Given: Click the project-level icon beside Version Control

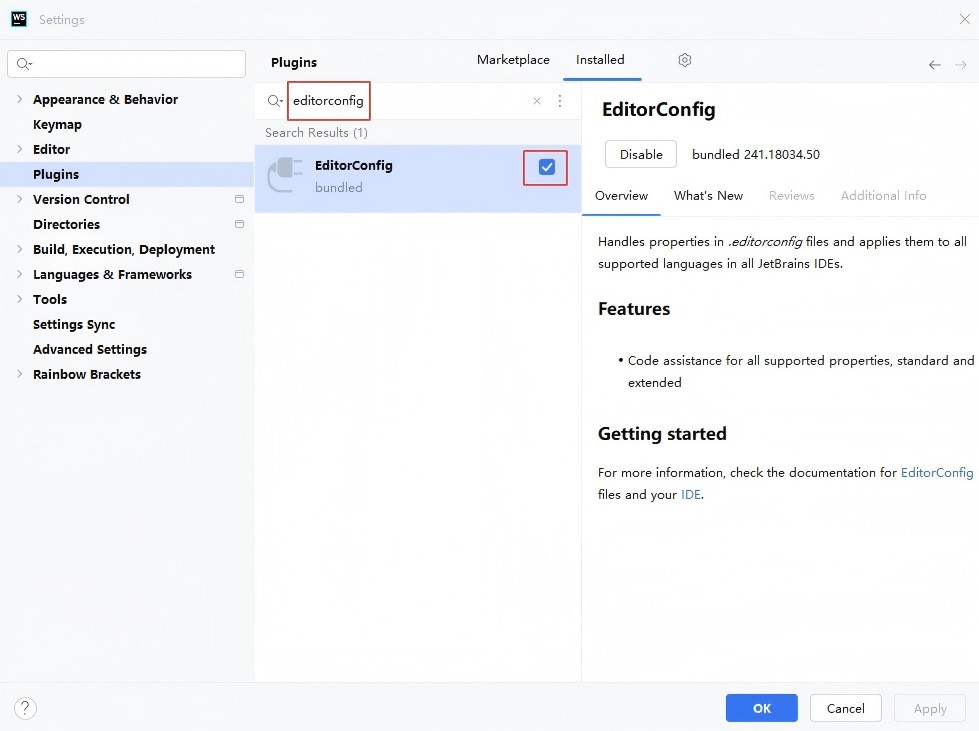Looking at the screenshot, I should point(239,199).
